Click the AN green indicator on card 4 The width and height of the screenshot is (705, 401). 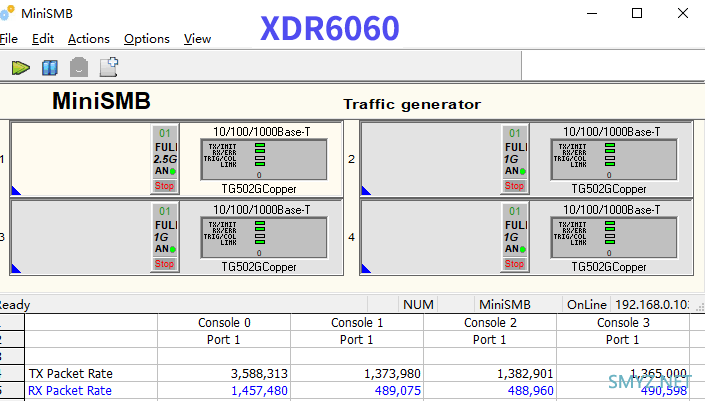(x=522, y=249)
